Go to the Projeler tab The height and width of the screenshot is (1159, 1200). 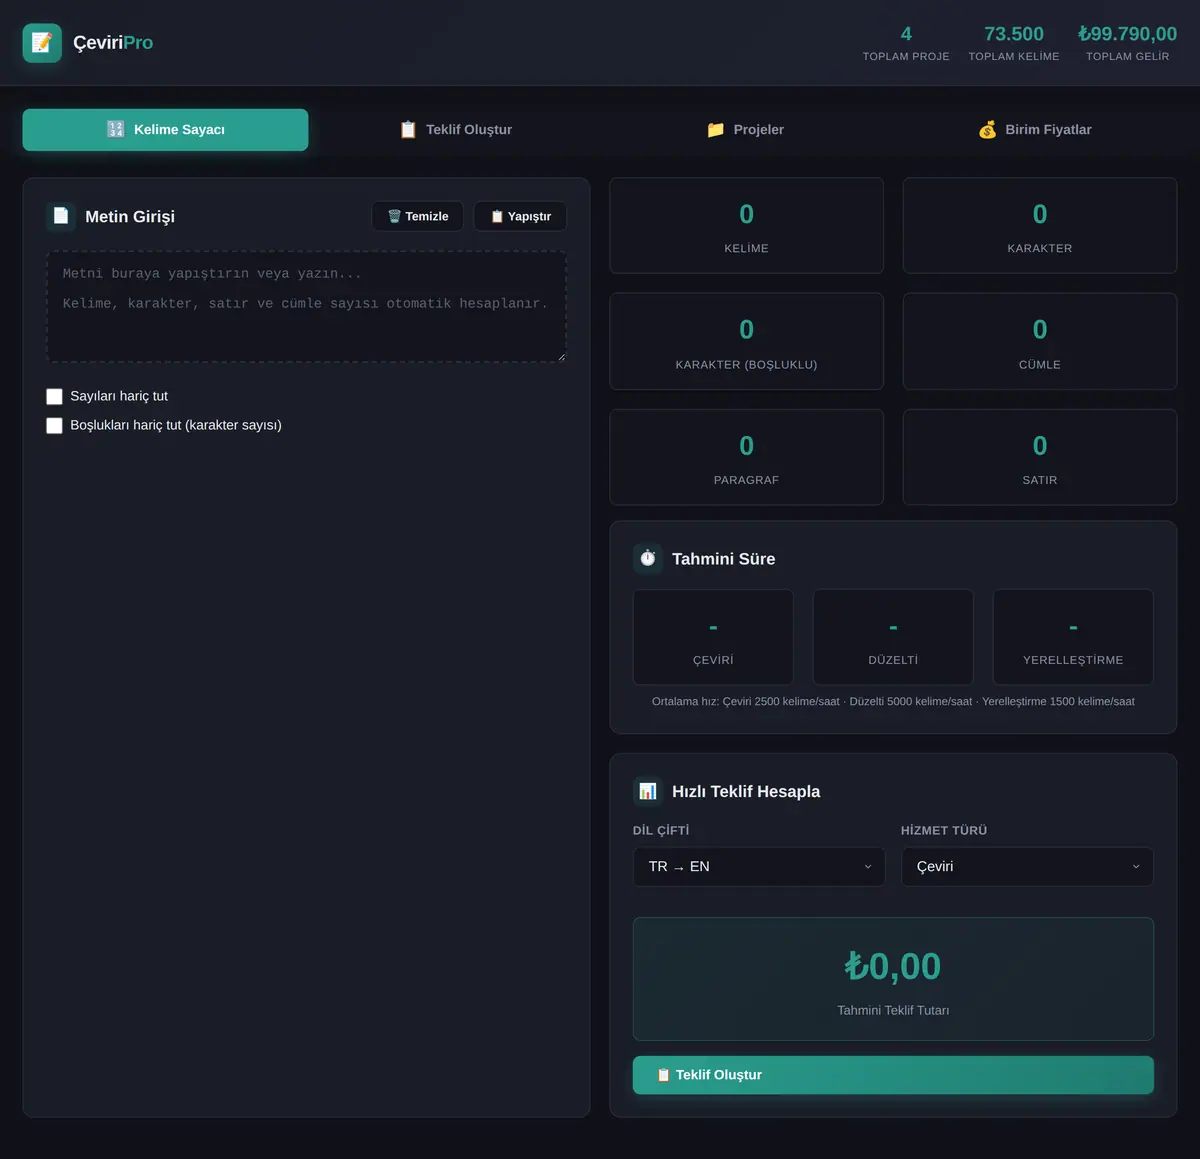(745, 130)
